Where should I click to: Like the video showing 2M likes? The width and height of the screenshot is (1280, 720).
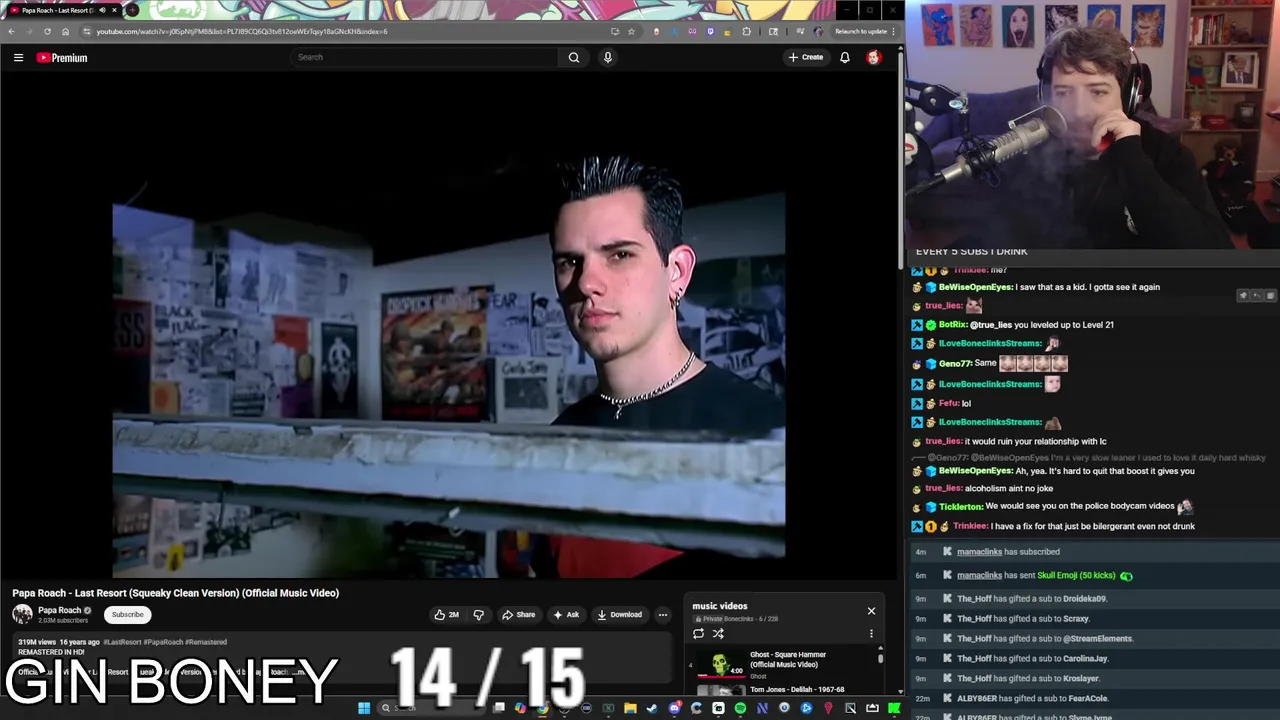[447, 615]
